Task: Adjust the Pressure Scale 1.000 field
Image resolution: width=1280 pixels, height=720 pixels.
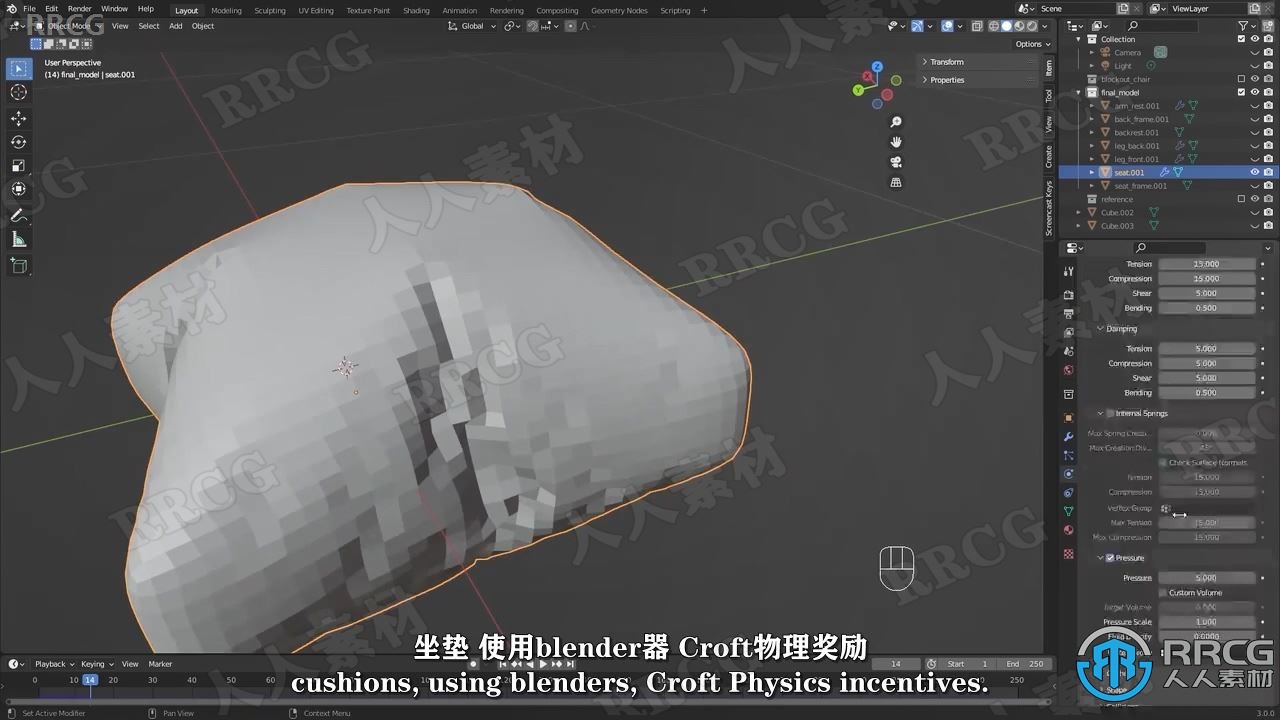Action: click(1206, 622)
